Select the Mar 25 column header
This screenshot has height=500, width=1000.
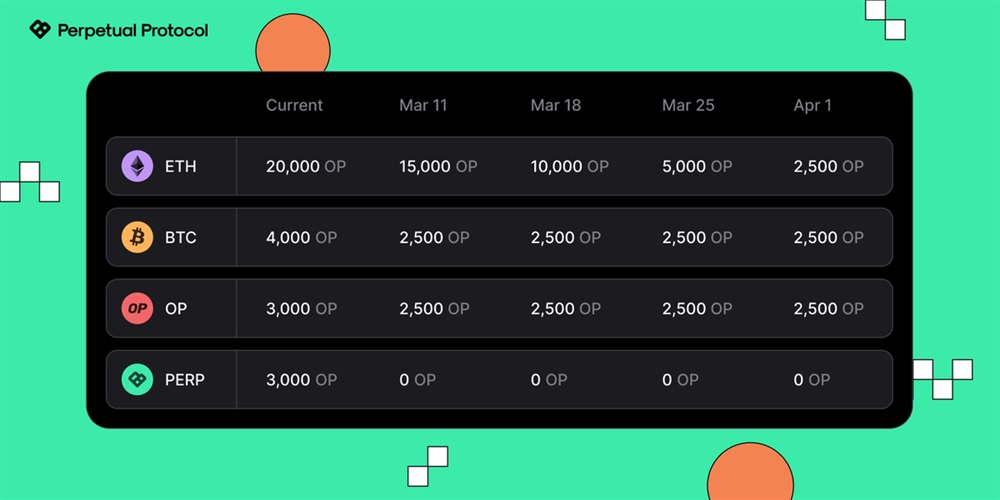(x=688, y=105)
